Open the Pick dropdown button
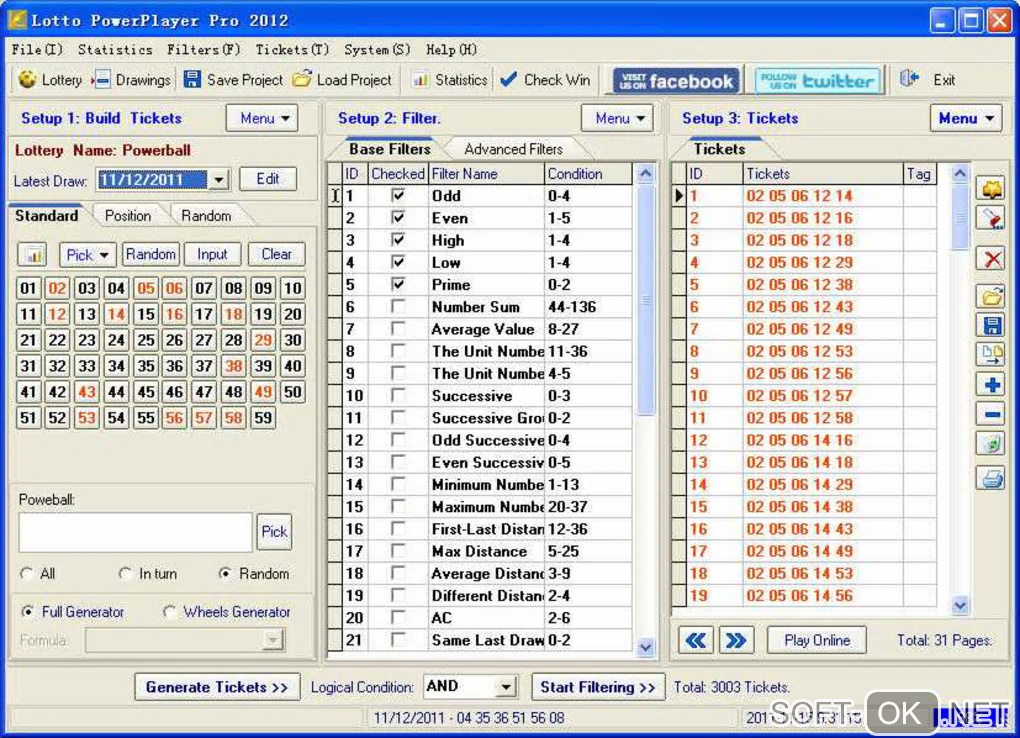Image resolution: width=1020 pixels, height=738 pixels. [x=87, y=254]
